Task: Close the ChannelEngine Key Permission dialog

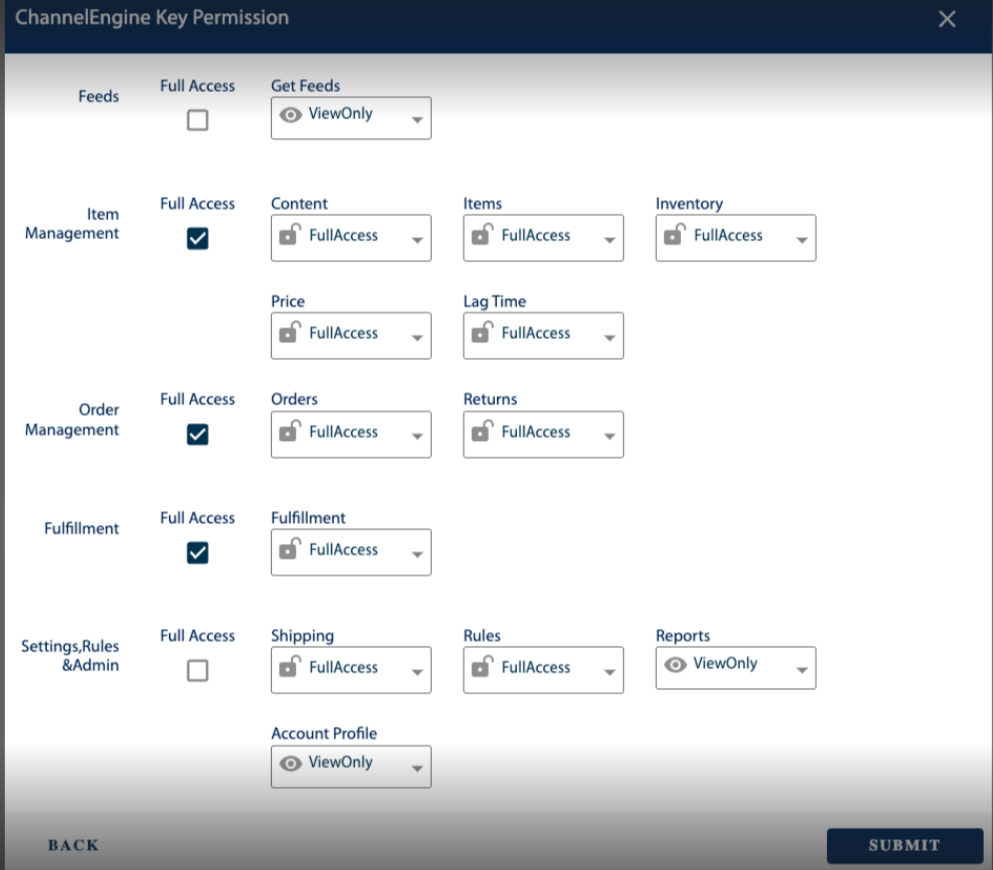Action: coord(947,19)
